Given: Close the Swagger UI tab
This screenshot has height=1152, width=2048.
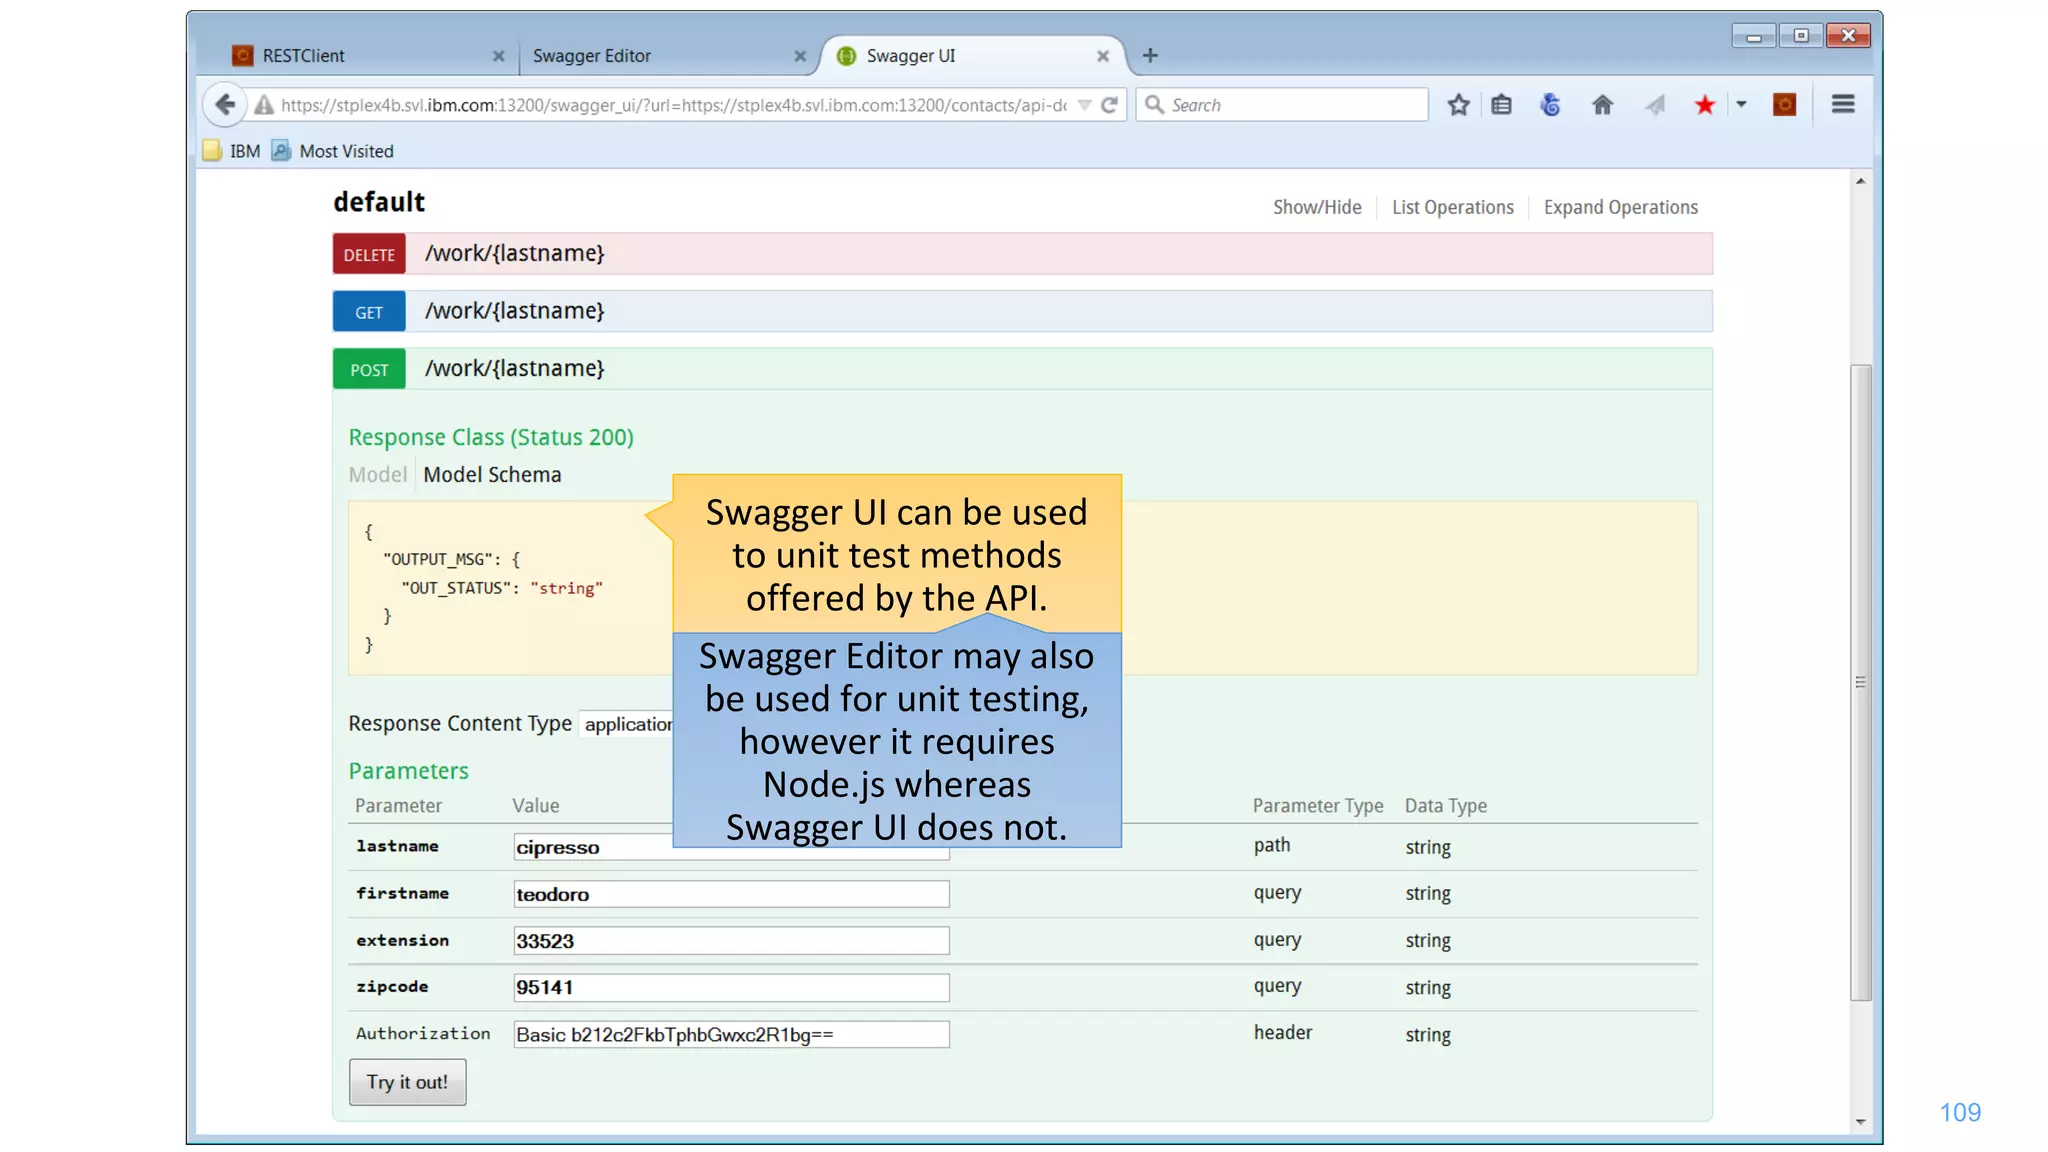Looking at the screenshot, I should (x=1103, y=56).
